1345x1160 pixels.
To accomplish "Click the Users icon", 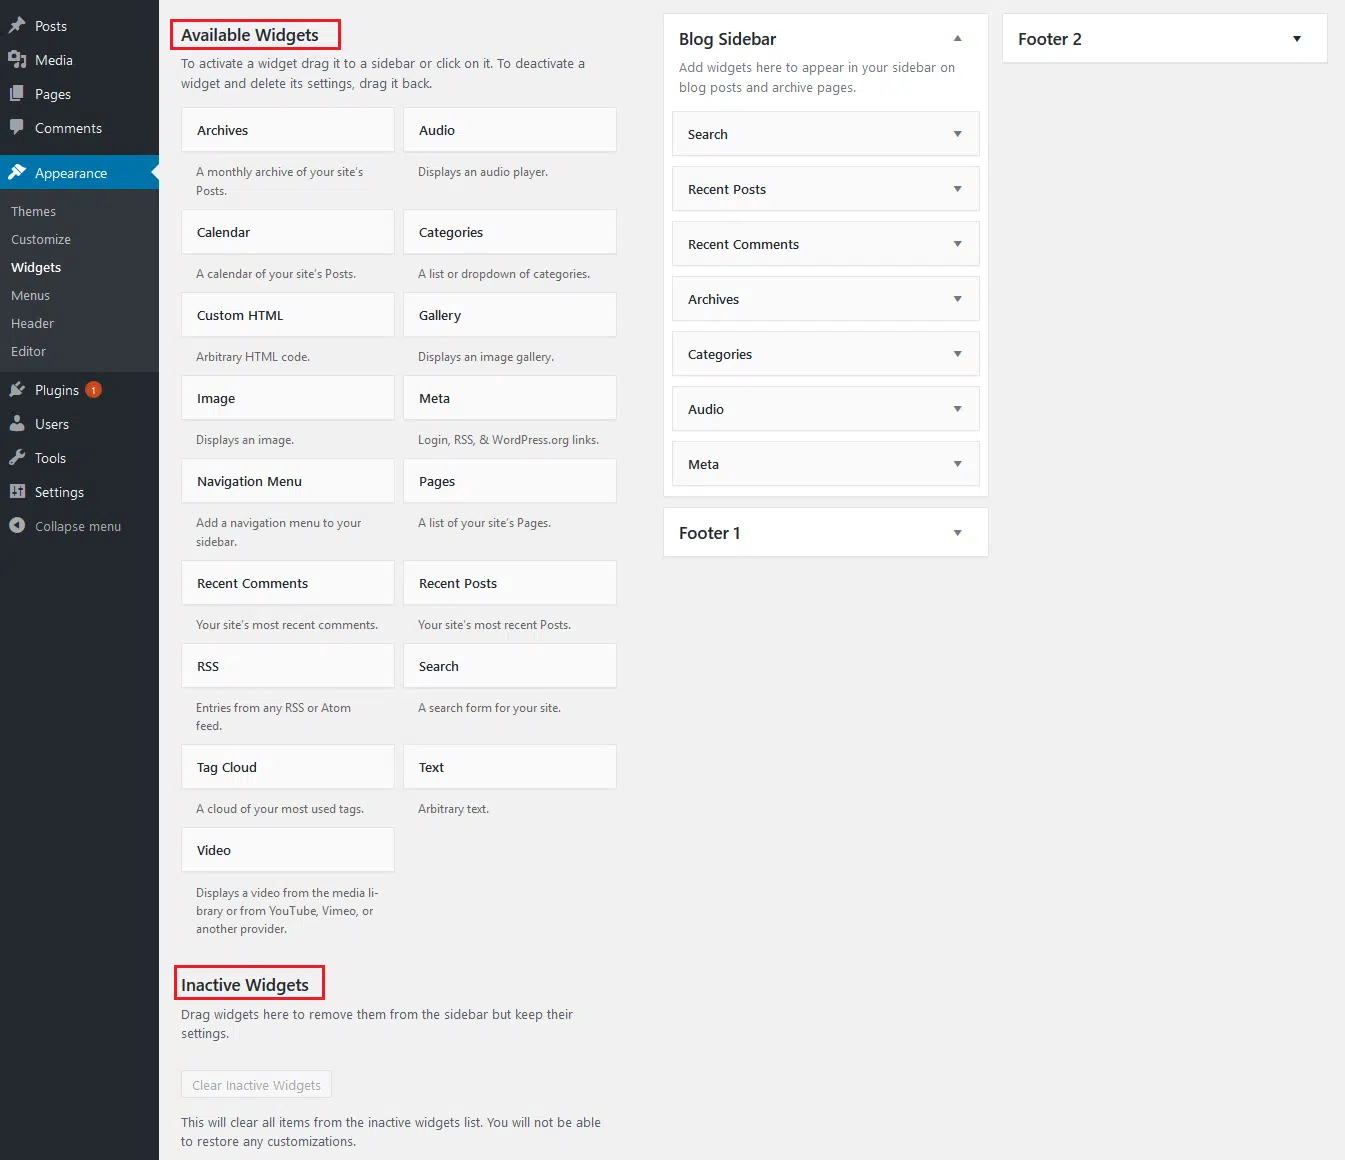I will [16, 423].
